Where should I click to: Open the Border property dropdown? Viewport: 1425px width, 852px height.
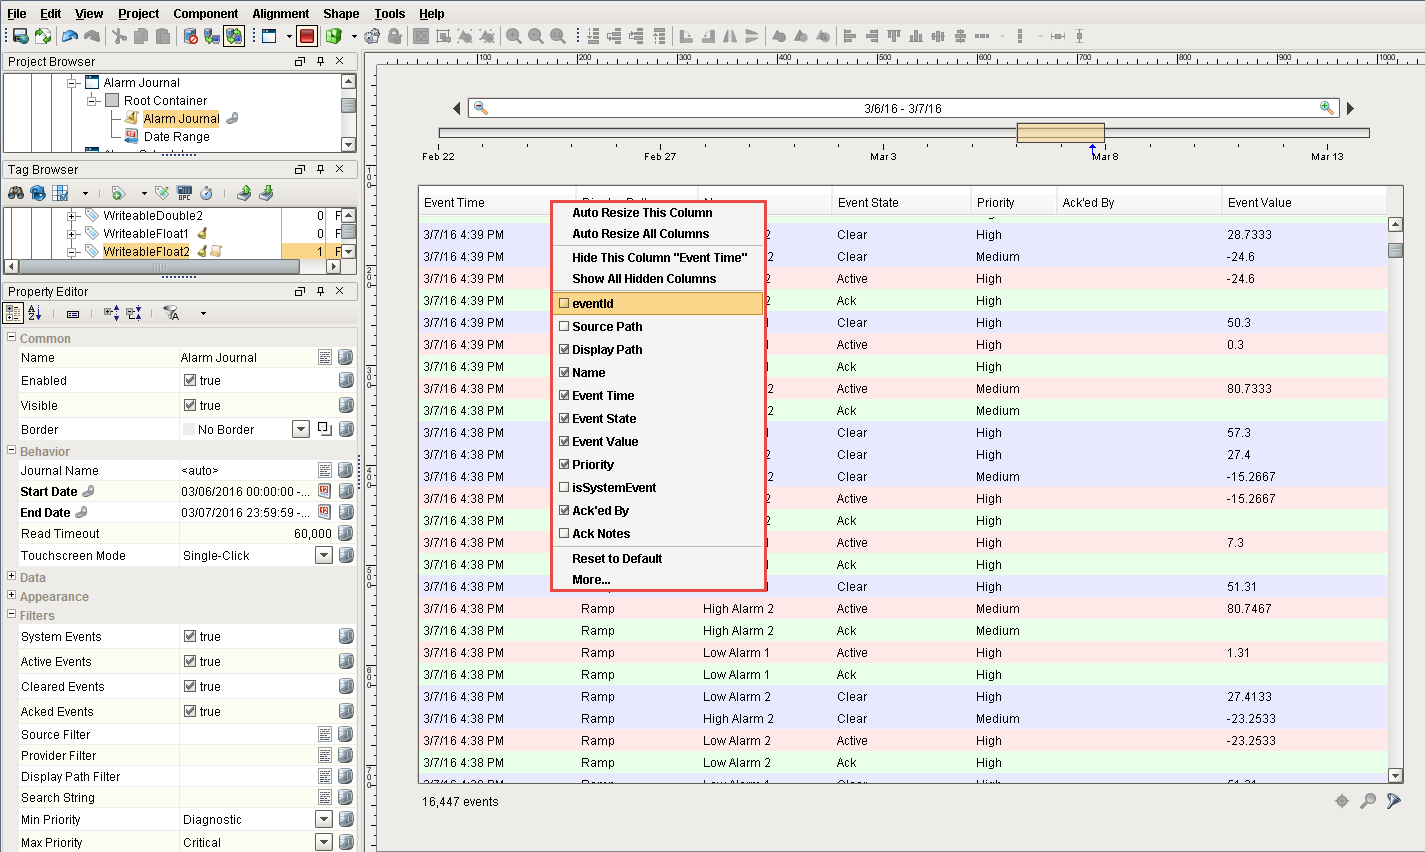coord(300,428)
